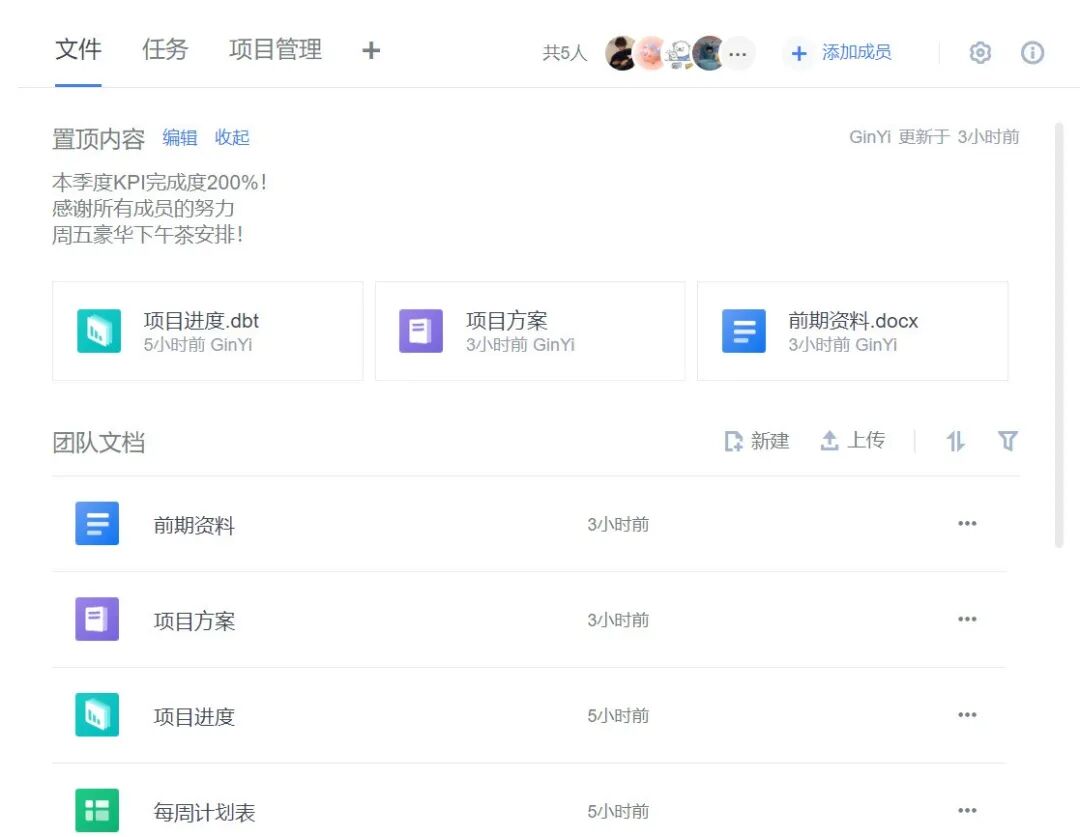Open settings via the gear icon
Image resolution: width=1080 pixels, height=837 pixels.
pos(981,52)
